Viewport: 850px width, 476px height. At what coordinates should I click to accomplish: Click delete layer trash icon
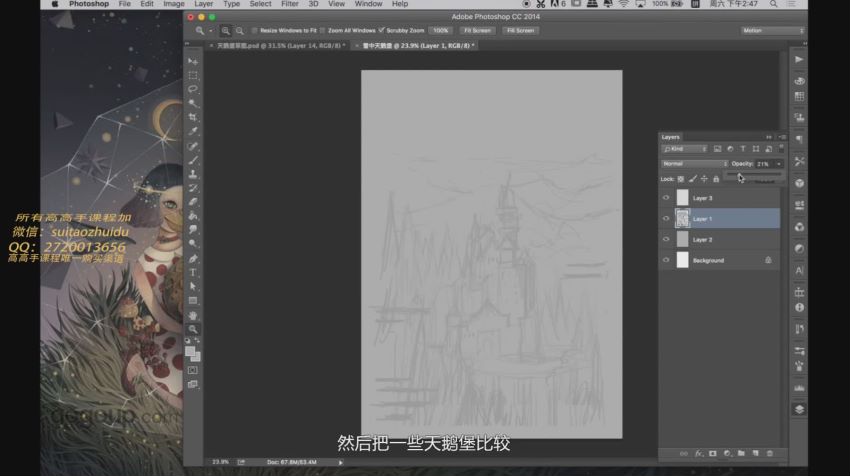[770, 453]
